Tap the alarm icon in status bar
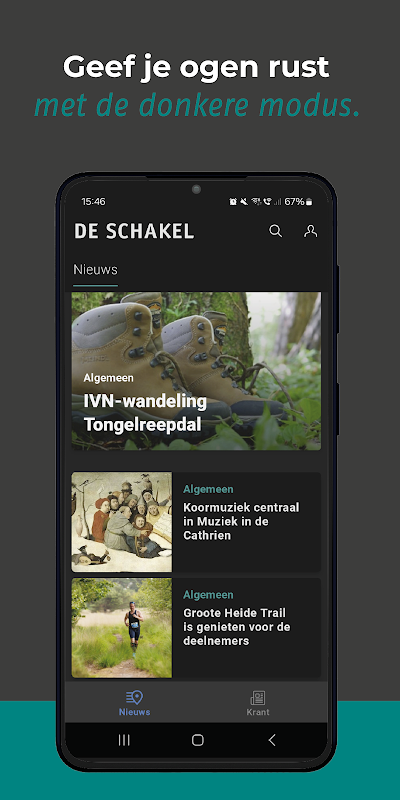400x800 pixels. click(233, 202)
